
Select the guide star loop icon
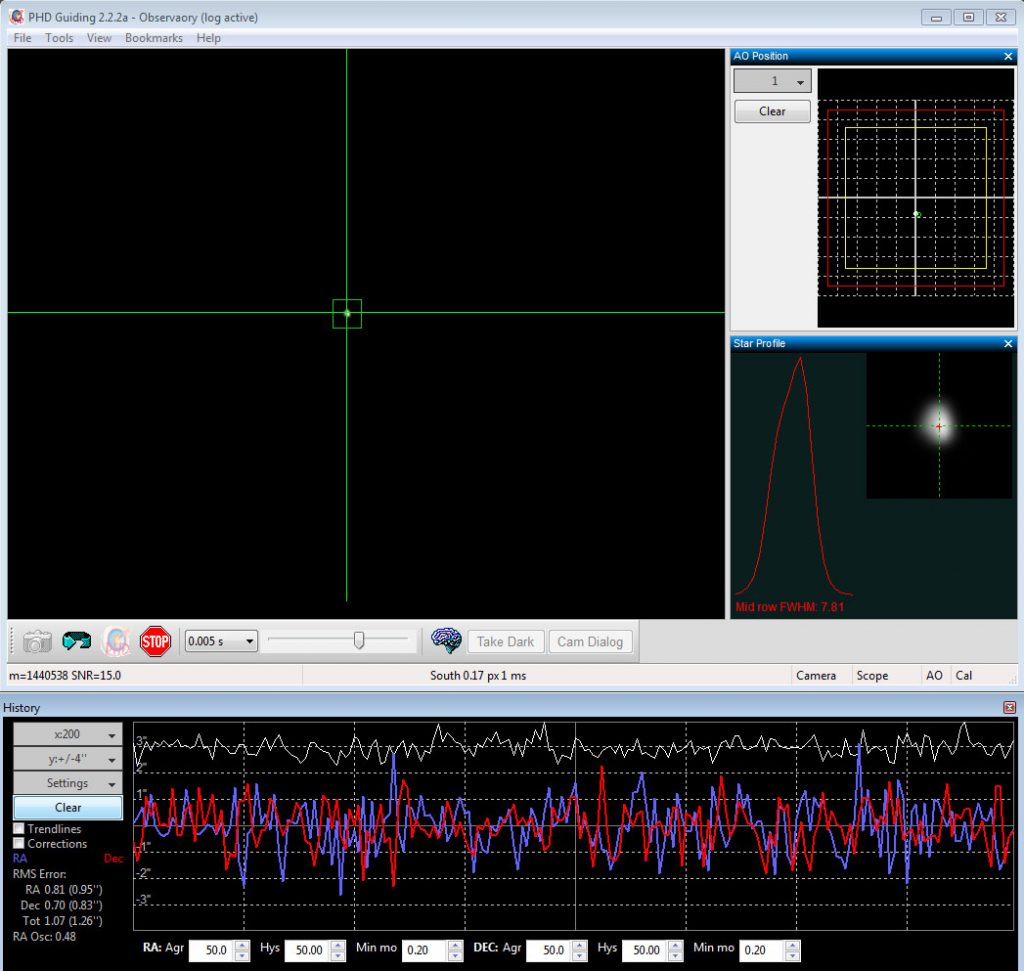point(117,641)
